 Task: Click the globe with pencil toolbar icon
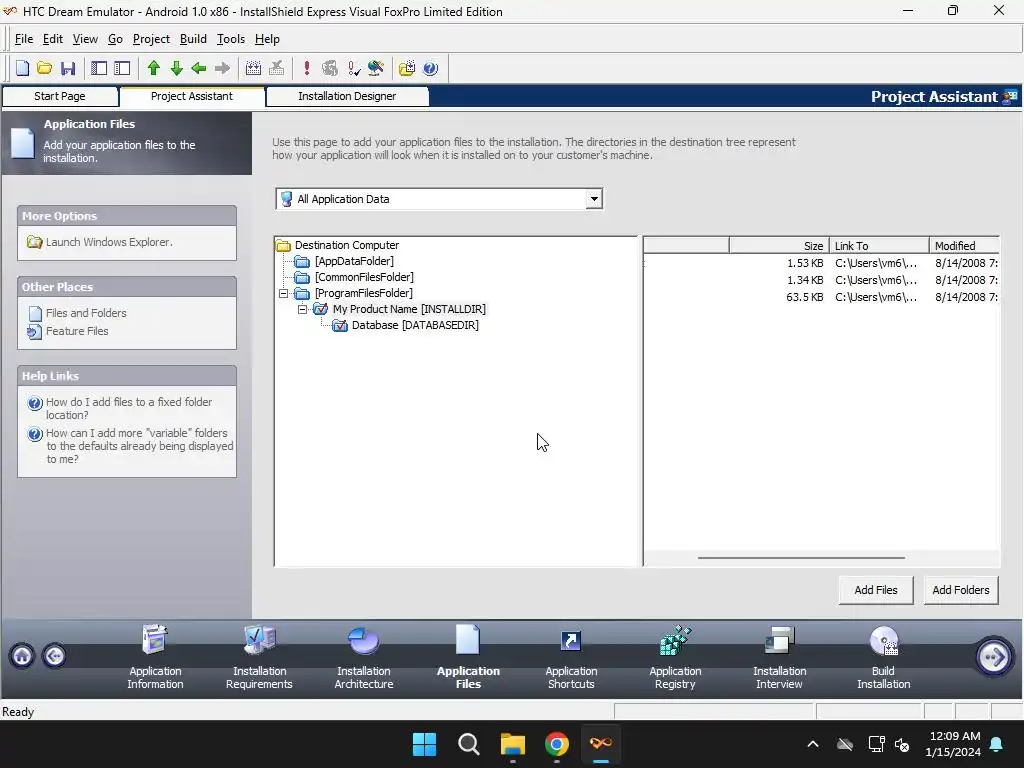[x=376, y=68]
